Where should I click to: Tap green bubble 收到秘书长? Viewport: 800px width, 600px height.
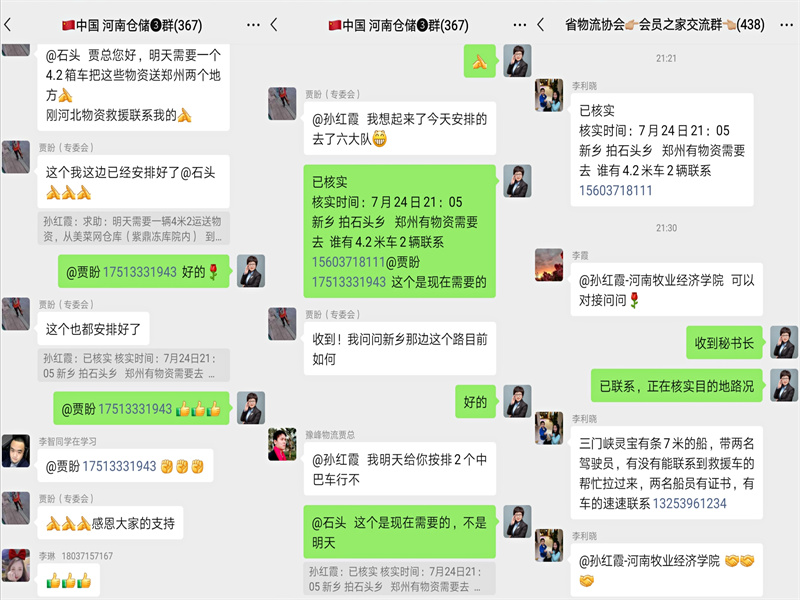[x=724, y=343]
